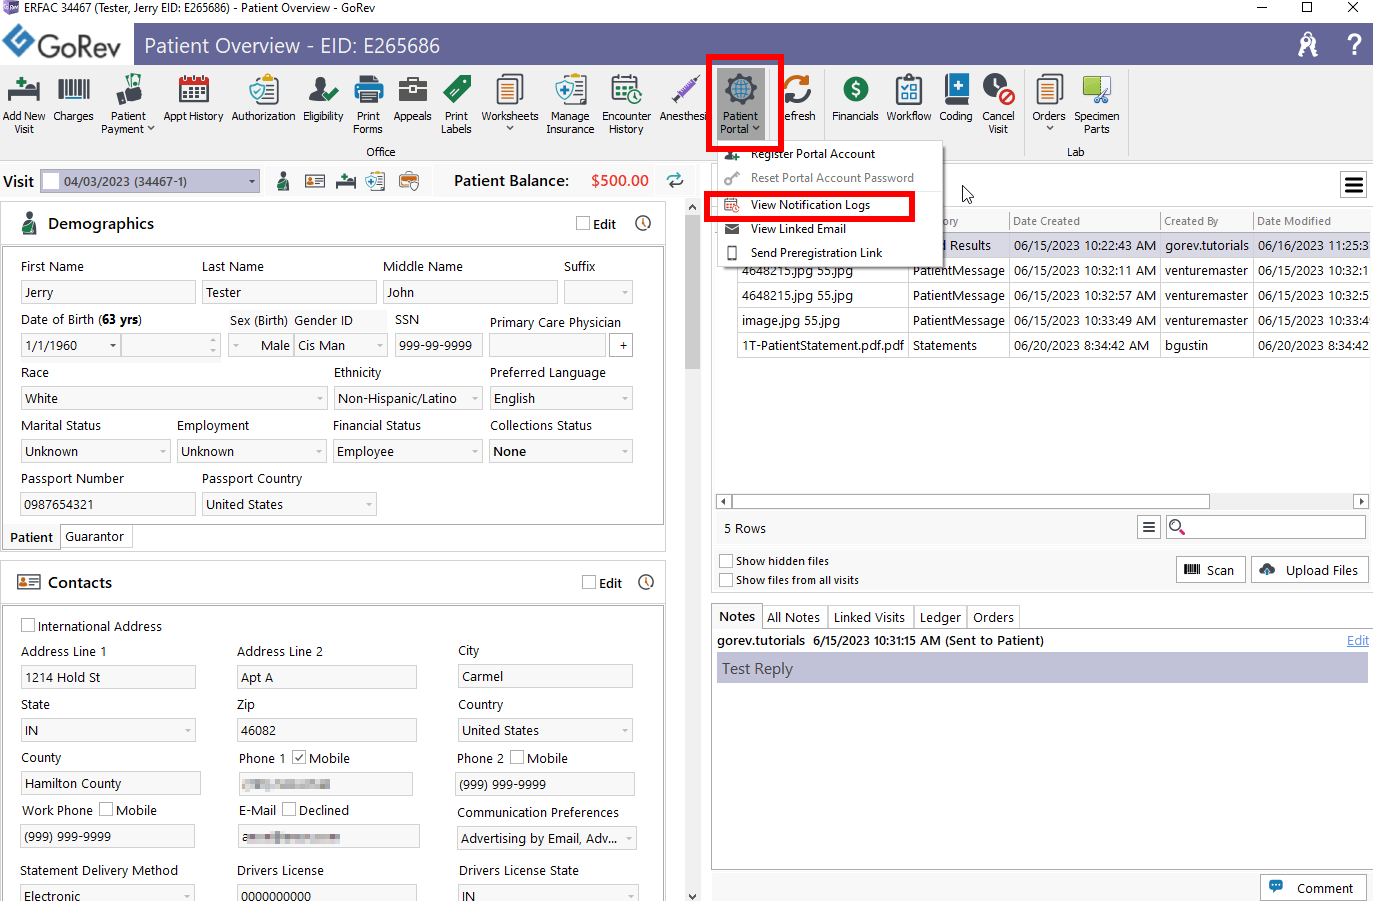Open the Anesthesia syringe tool
The height and width of the screenshot is (901, 1373).
(x=683, y=98)
